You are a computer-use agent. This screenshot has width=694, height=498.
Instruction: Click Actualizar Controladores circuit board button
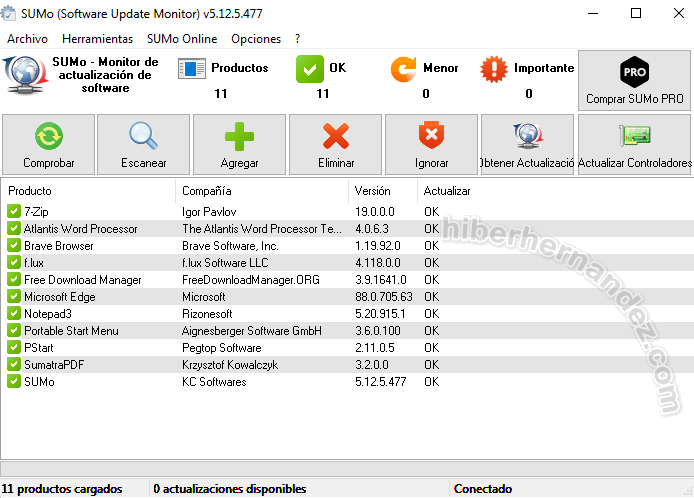pos(635,144)
